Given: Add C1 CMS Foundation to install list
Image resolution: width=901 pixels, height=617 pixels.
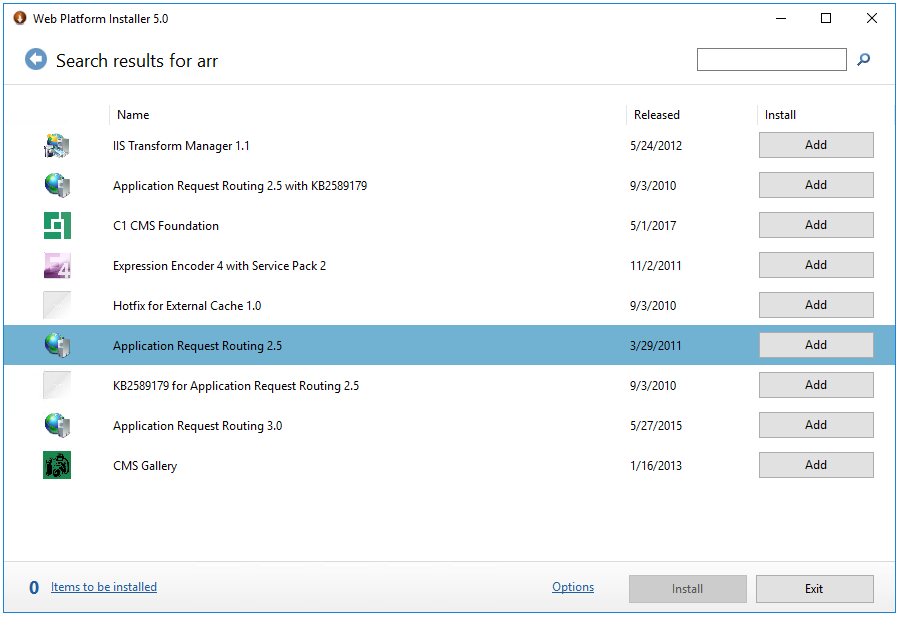Looking at the screenshot, I should [816, 225].
